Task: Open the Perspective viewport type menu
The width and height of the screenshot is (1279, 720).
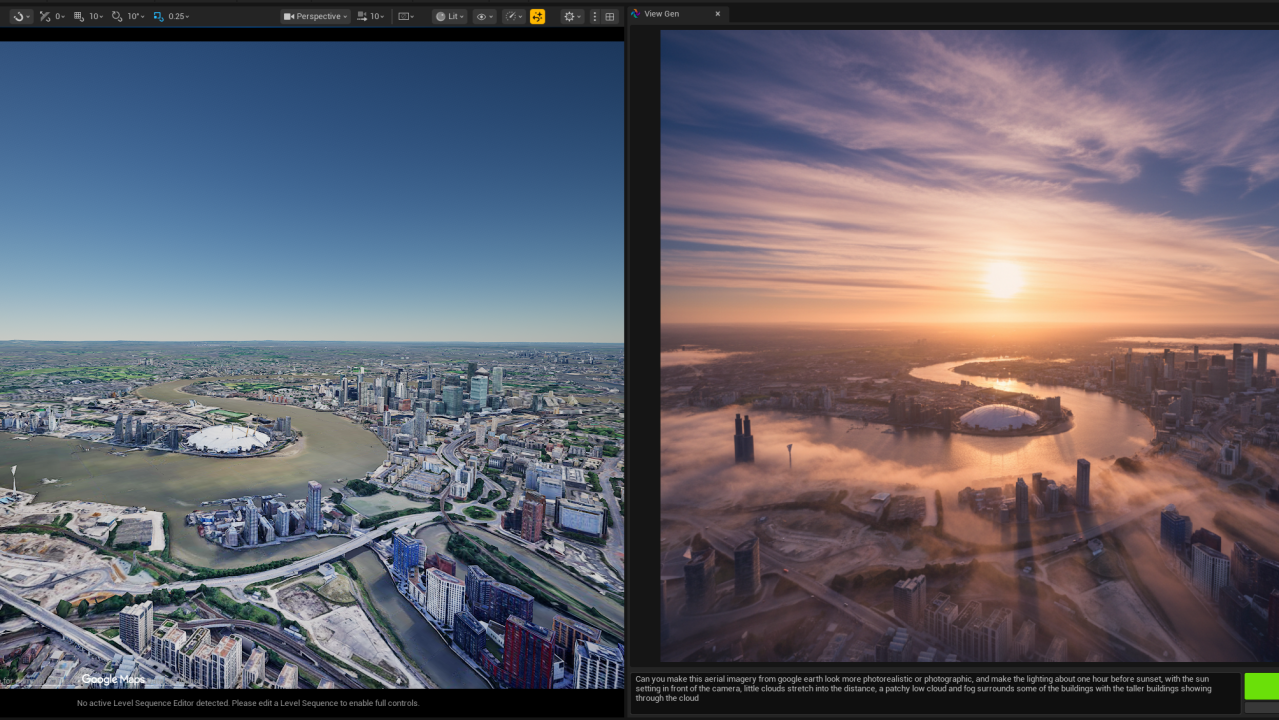Action: tap(315, 16)
